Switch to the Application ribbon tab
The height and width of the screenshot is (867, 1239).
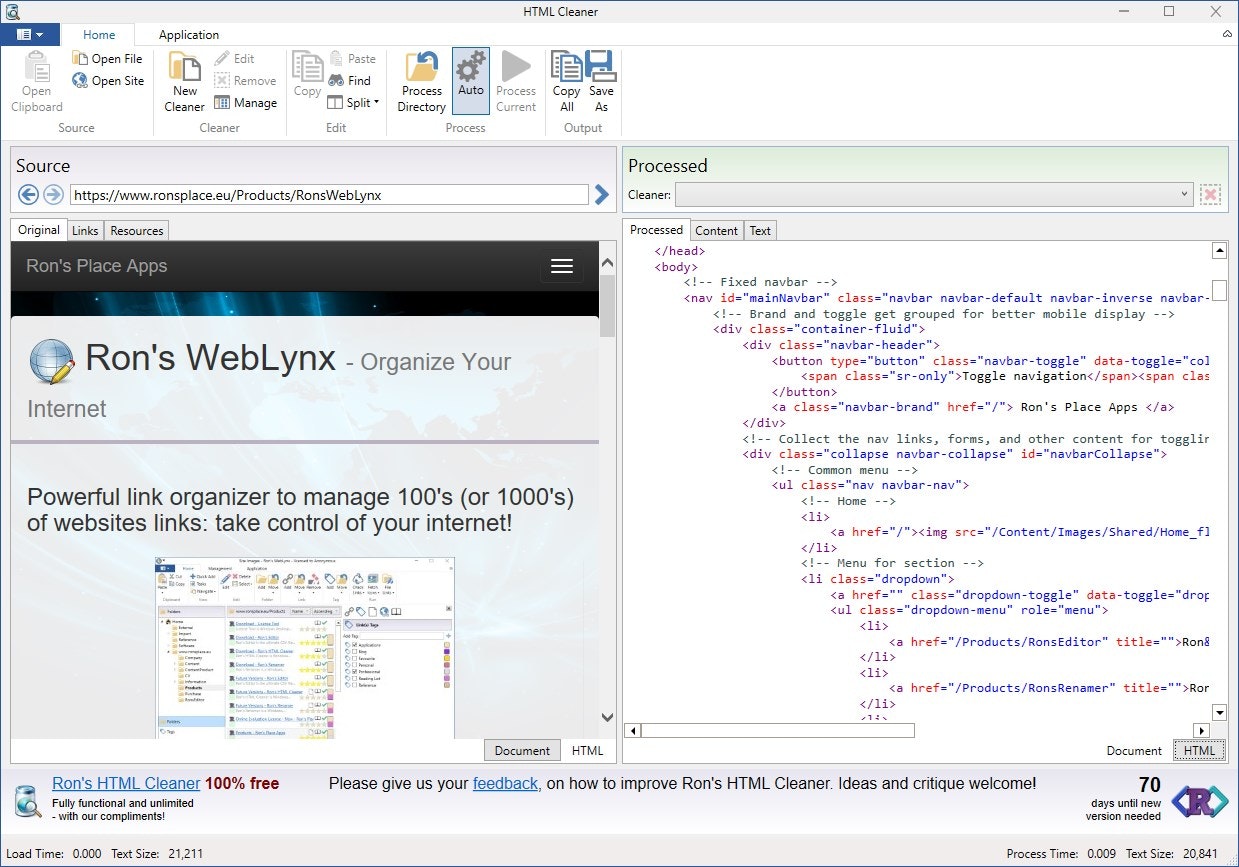tap(189, 35)
